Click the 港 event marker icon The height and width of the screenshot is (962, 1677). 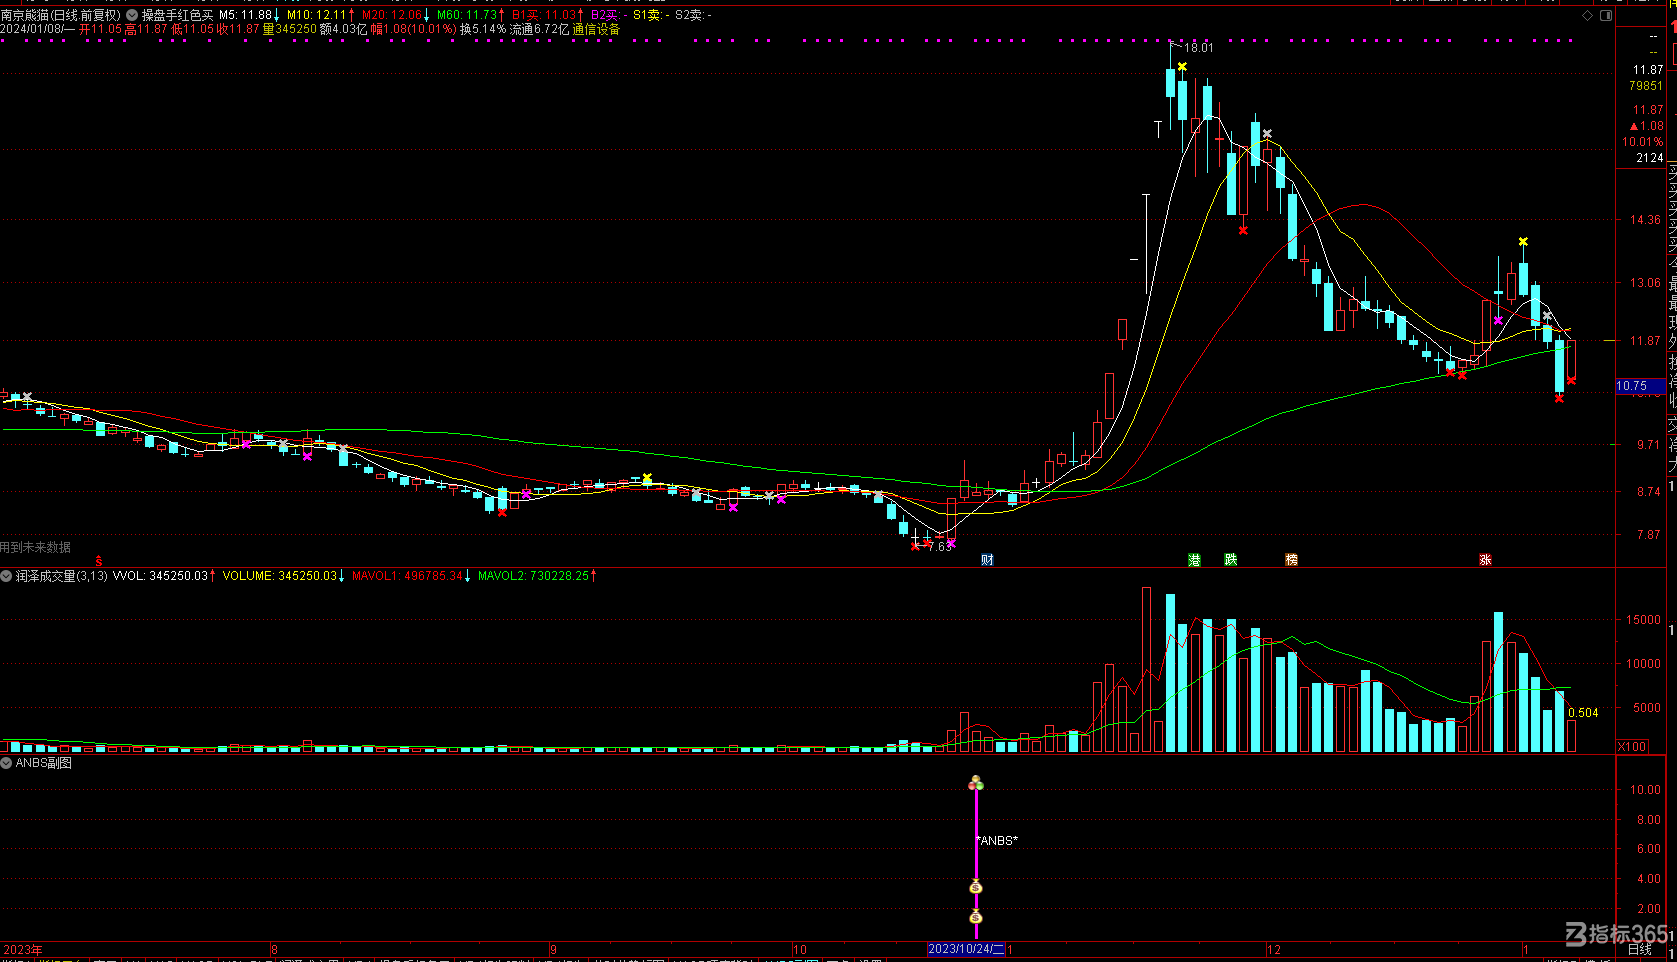pyautogui.click(x=1194, y=560)
